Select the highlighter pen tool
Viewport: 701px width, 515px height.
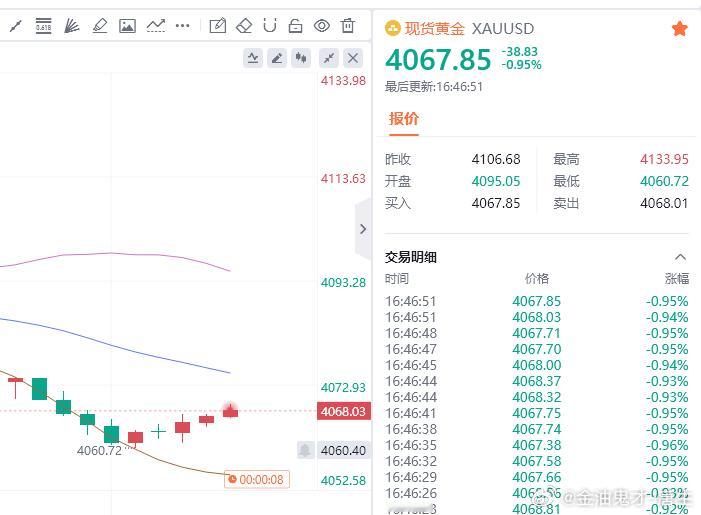click(x=100, y=26)
